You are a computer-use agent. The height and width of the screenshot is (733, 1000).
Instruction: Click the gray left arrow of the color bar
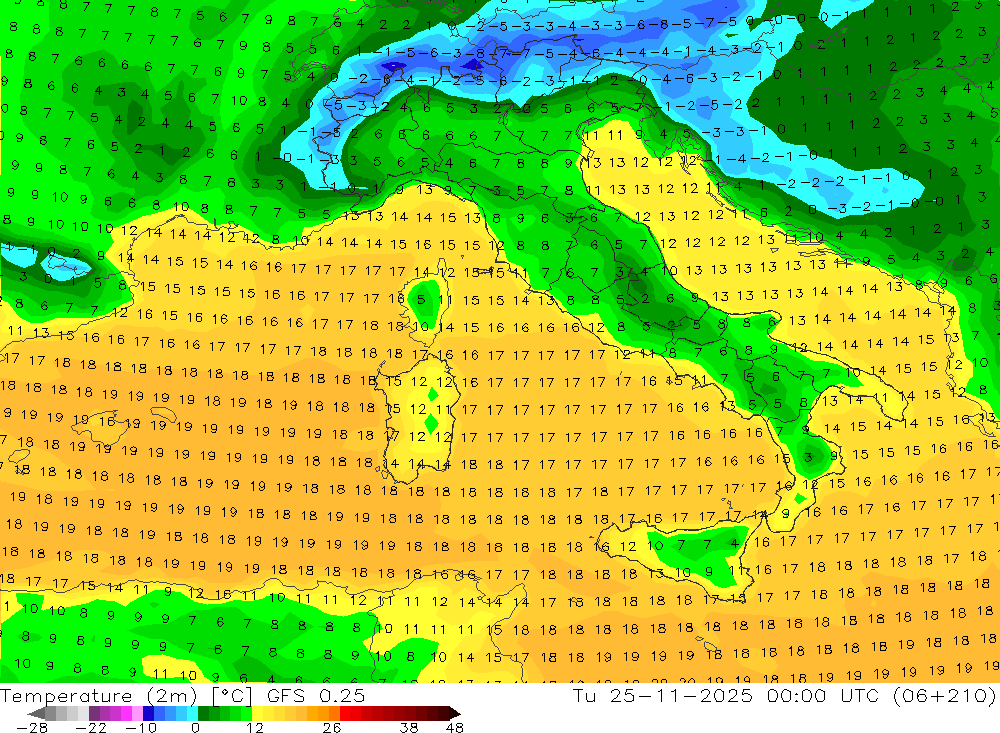click(36, 713)
